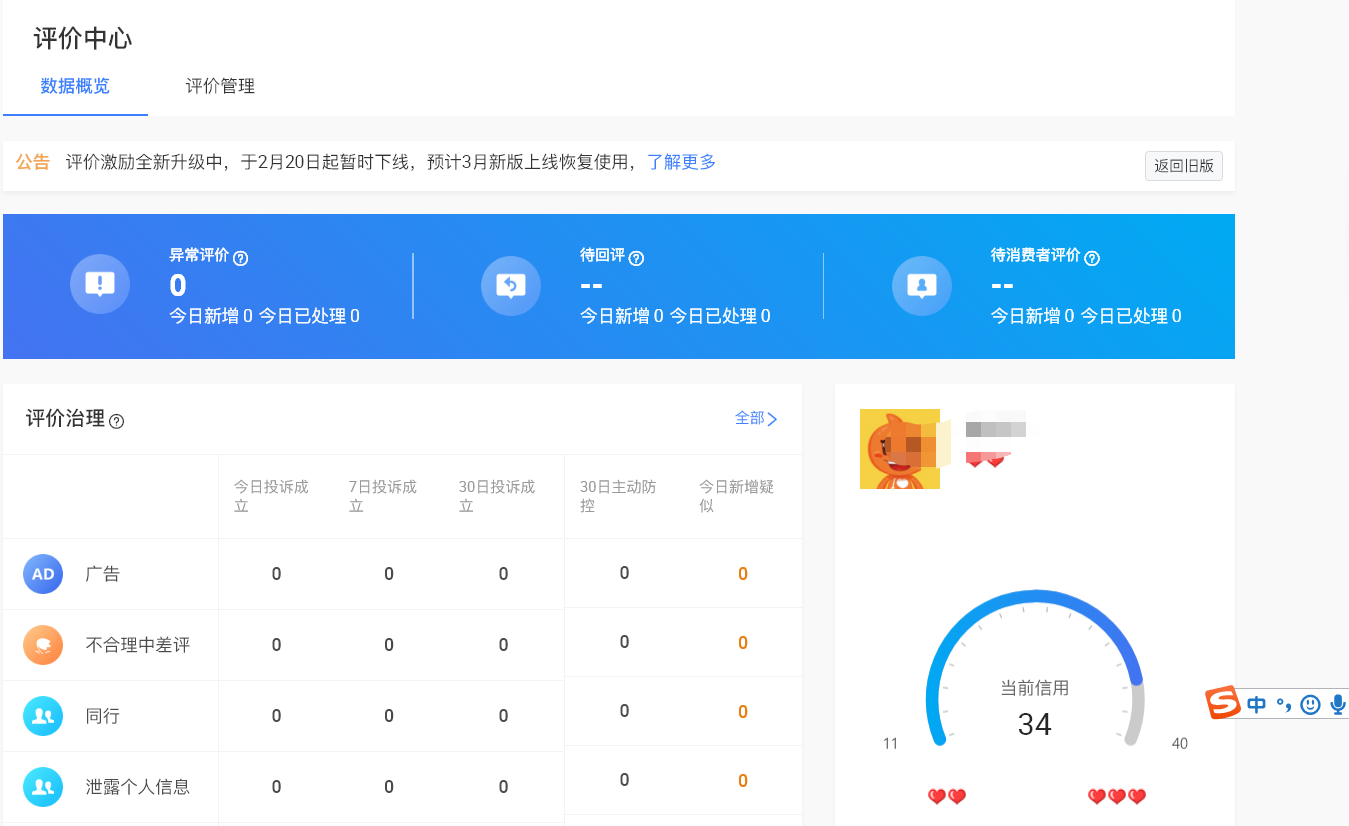Click the 公告 announcement label
1349x826 pixels.
pyautogui.click(x=33, y=162)
